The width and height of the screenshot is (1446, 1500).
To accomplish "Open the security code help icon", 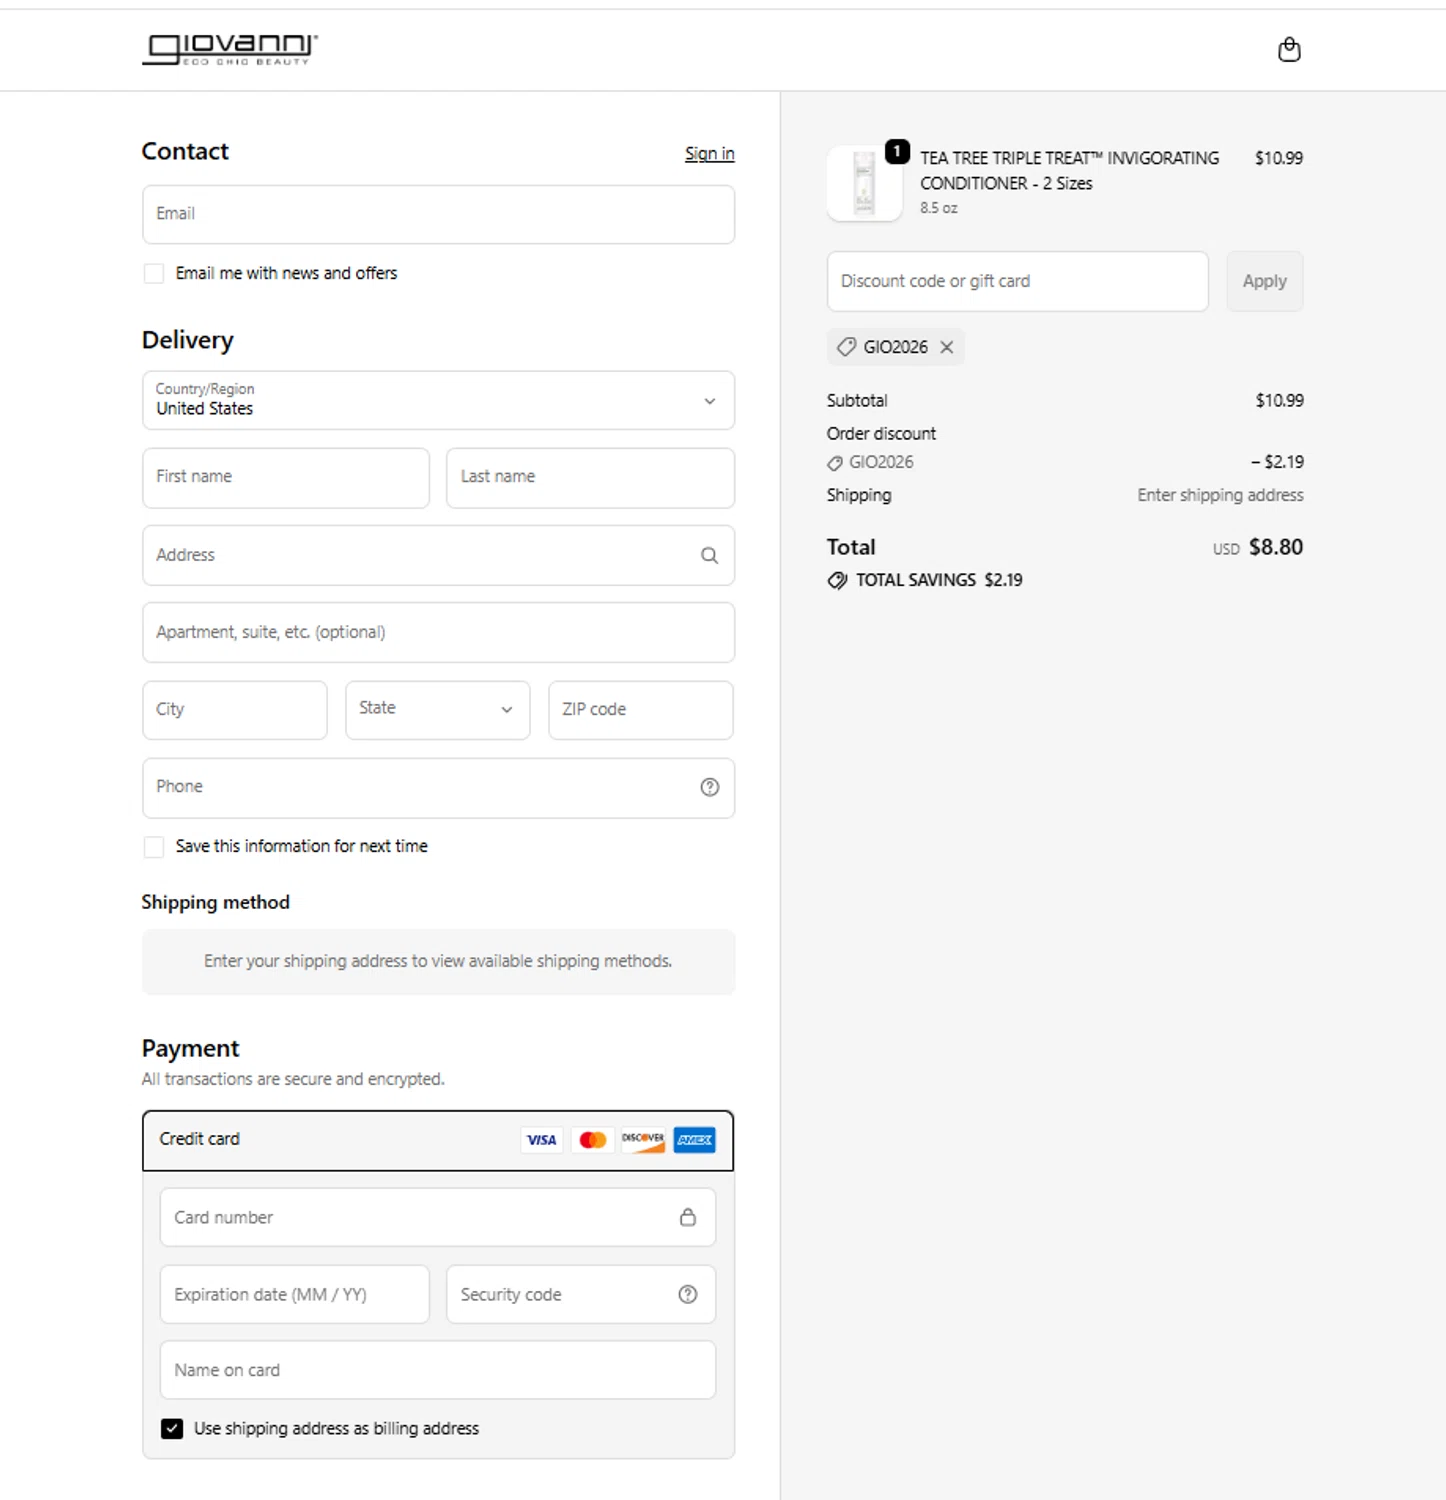I will pyautogui.click(x=688, y=1294).
